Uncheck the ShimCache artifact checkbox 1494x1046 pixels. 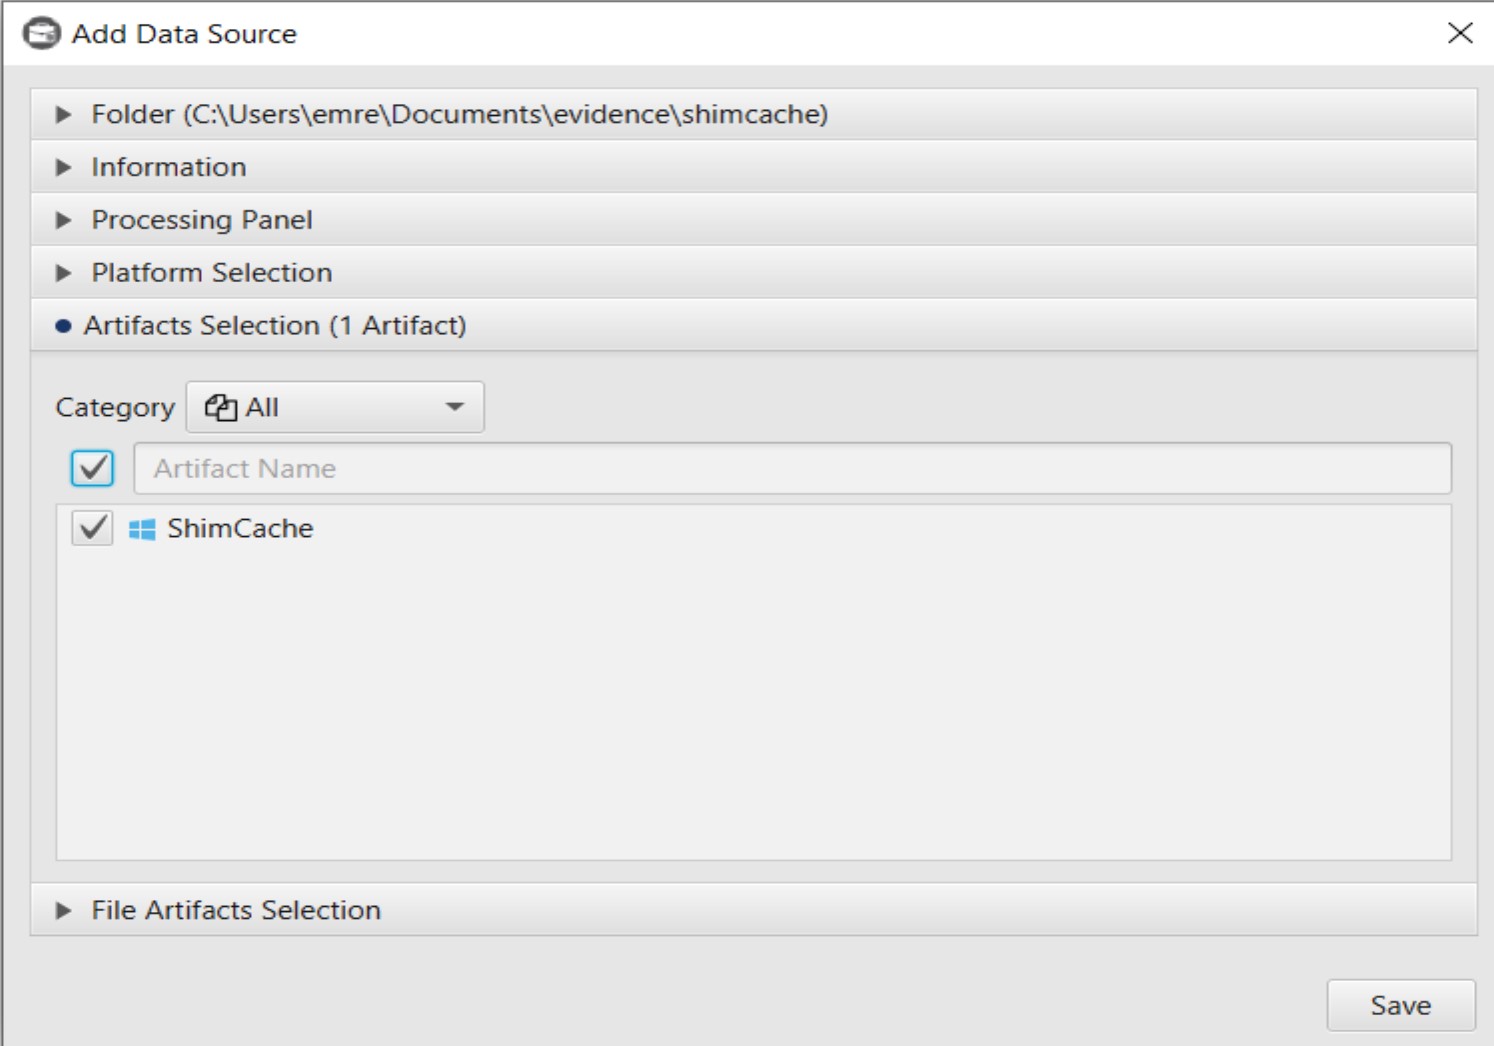[93, 528]
